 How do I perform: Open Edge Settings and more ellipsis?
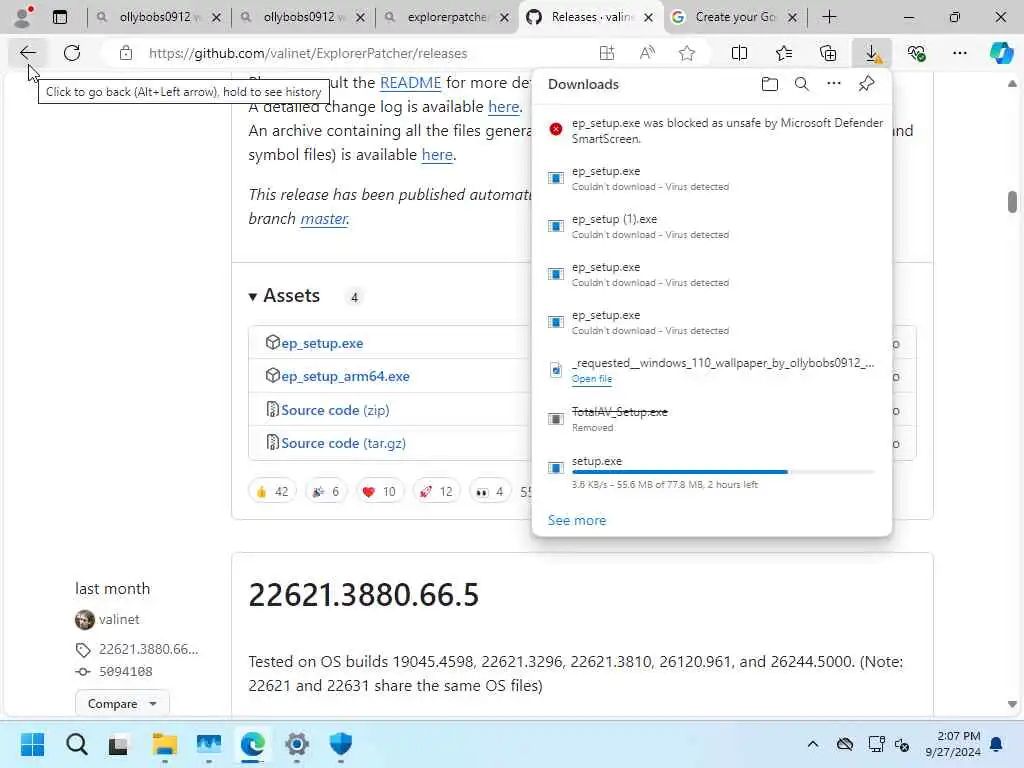(959, 53)
